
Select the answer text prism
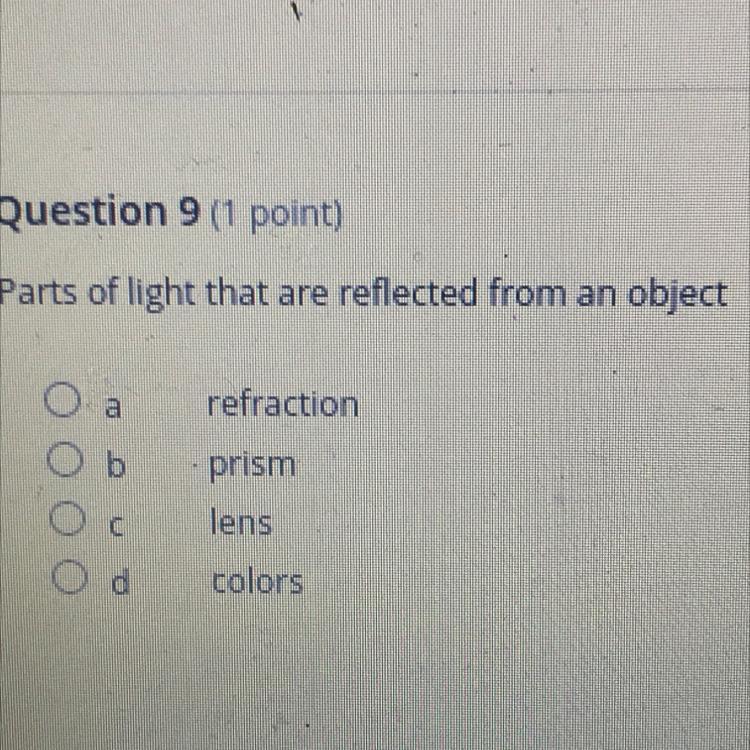[252, 466]
